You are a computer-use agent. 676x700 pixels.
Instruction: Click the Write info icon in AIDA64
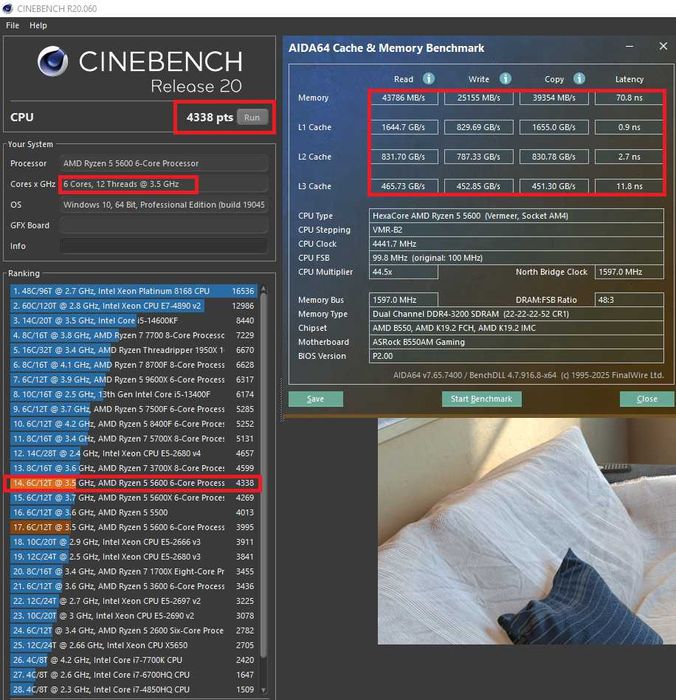click(x=505, y=79)
